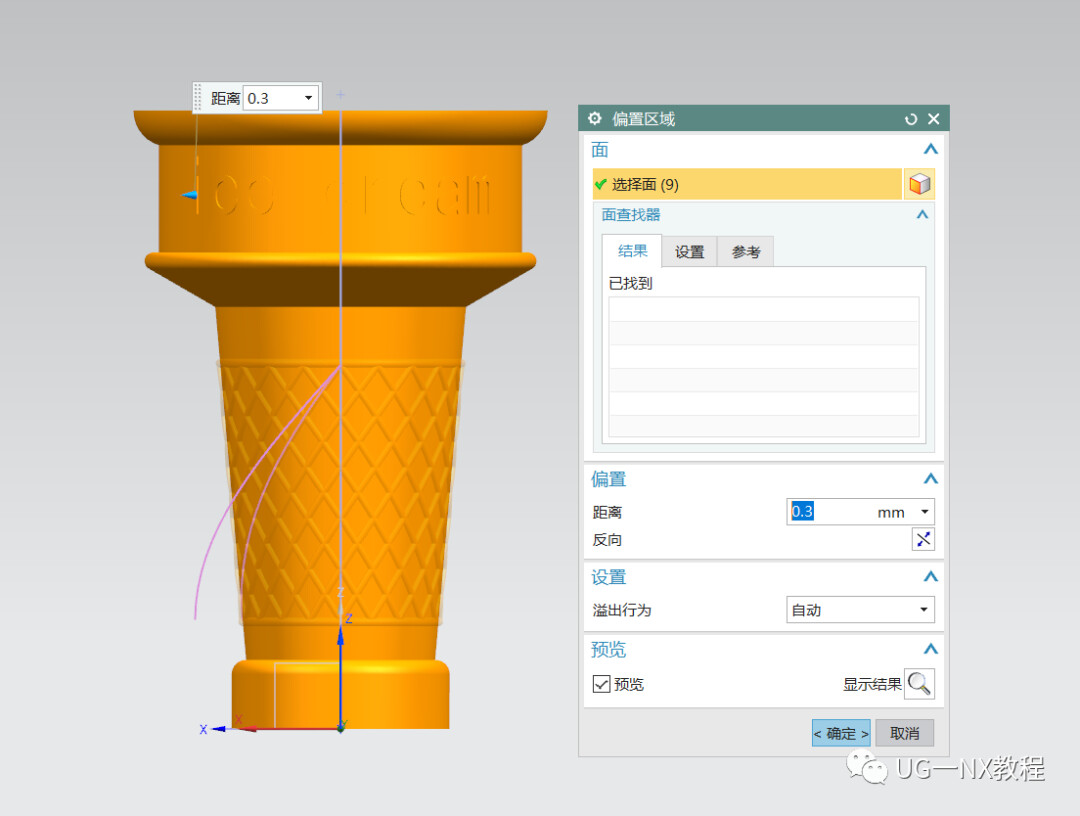
Task: Open the floating 距离 dropdown arrow
Action: click(x=309, y=98)
